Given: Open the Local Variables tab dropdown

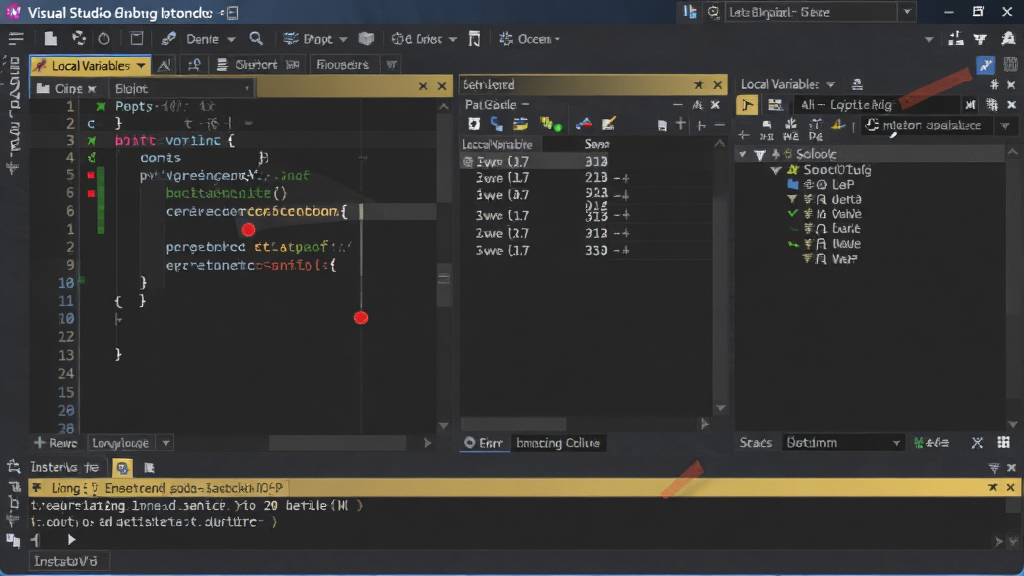Looking at the screenshot, I should tap(141, 65).
